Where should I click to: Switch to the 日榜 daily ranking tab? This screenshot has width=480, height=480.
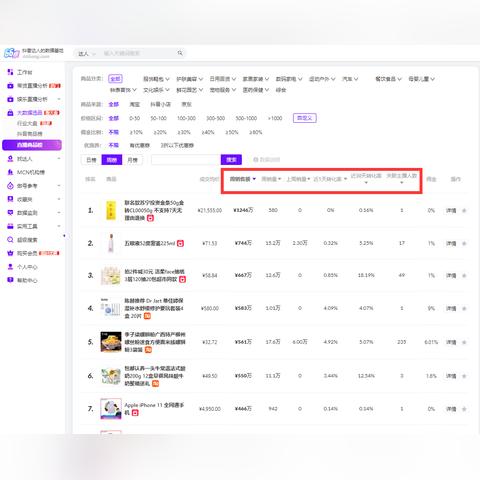(91, 160)
